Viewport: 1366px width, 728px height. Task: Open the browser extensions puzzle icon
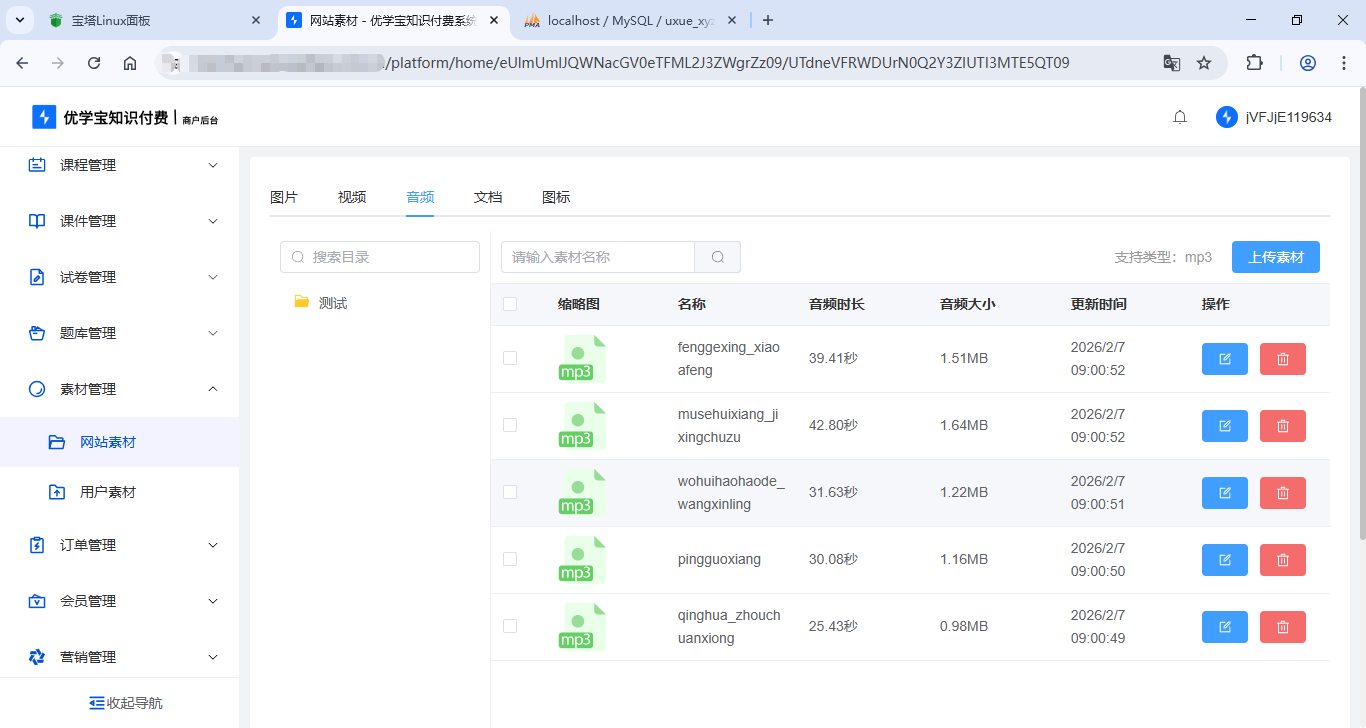1254,63
